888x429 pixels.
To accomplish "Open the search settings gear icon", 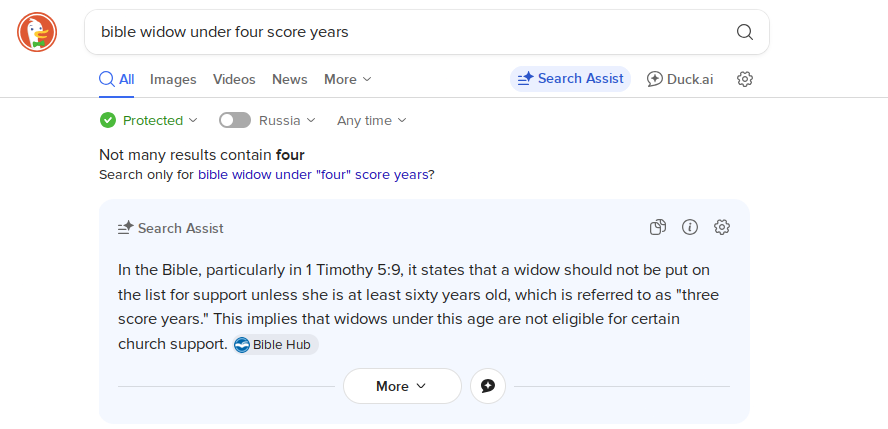I will click(745, 79).
